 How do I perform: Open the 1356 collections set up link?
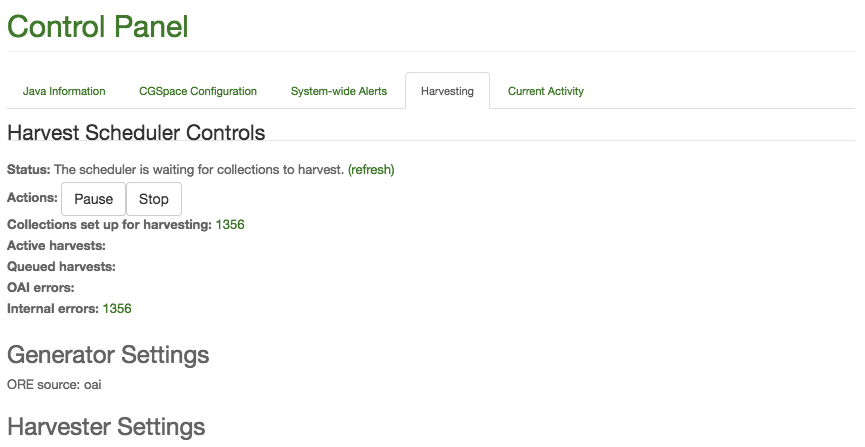(x=230, y=225)
